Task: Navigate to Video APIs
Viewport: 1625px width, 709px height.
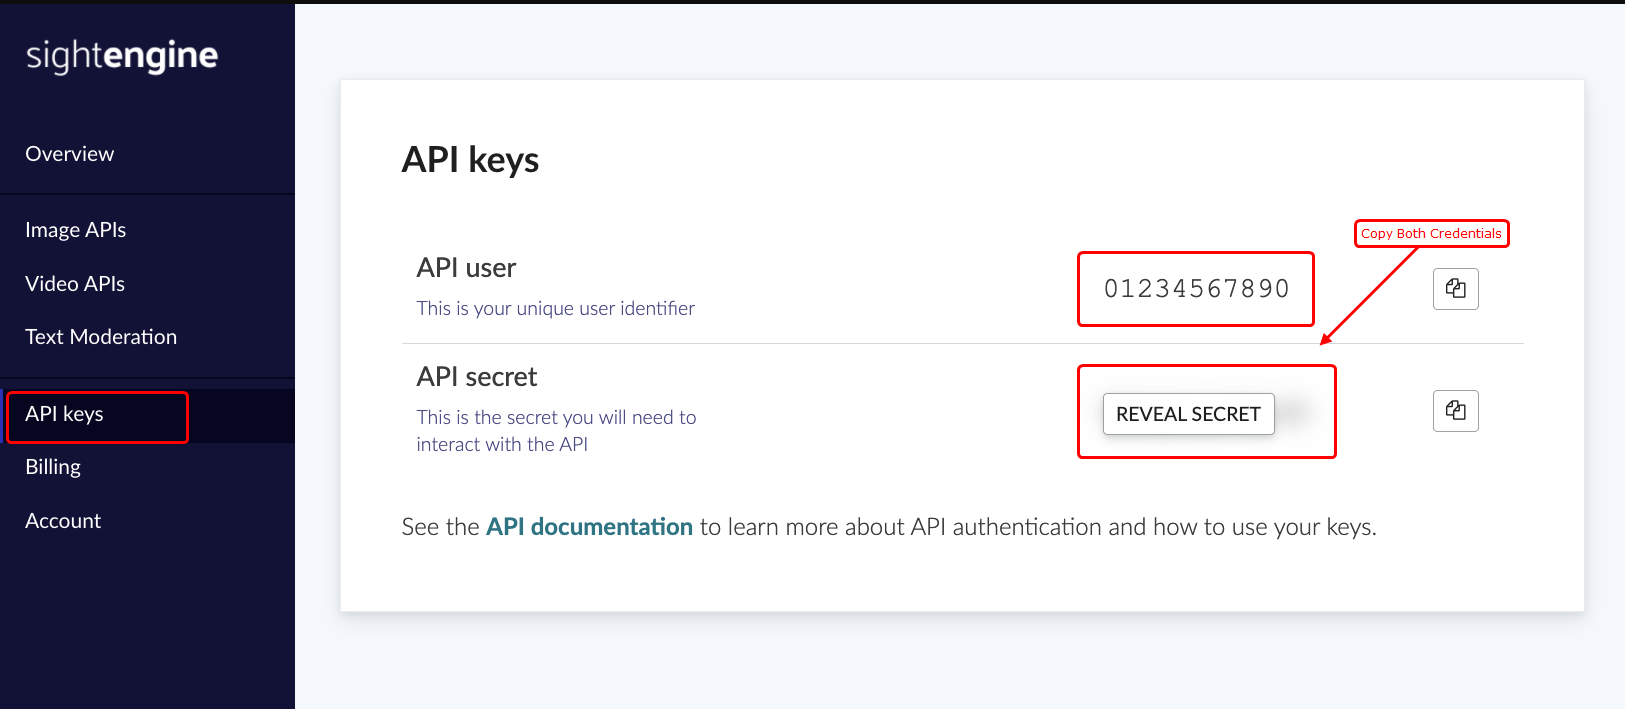Action: pos(75,284)
